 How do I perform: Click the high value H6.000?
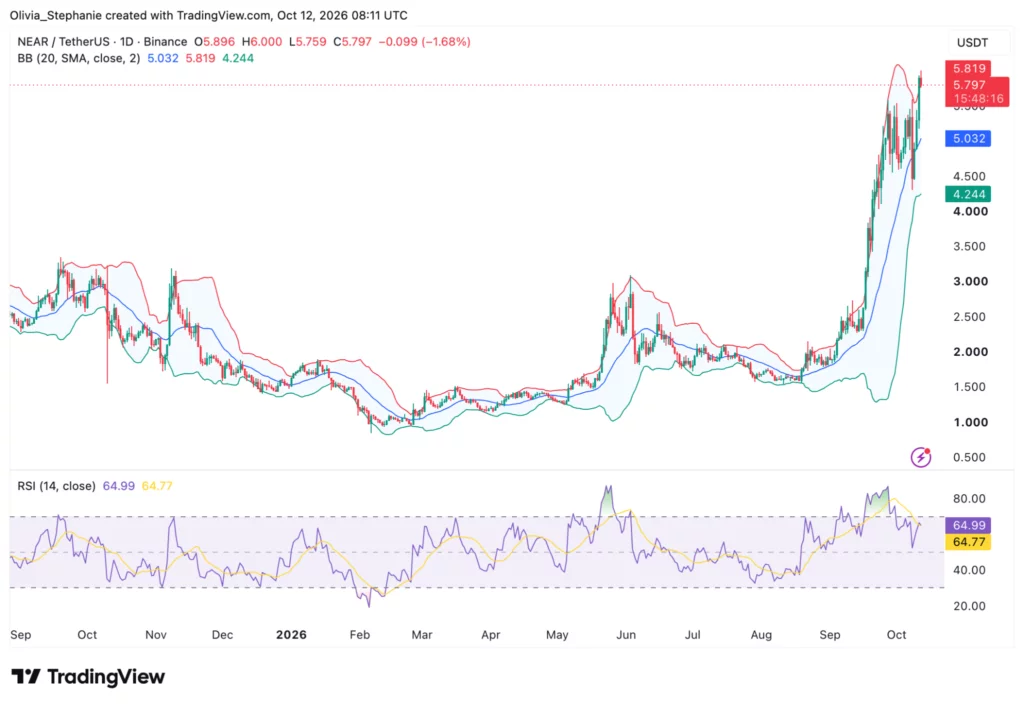pyautogui.click(x=262, y=42)
